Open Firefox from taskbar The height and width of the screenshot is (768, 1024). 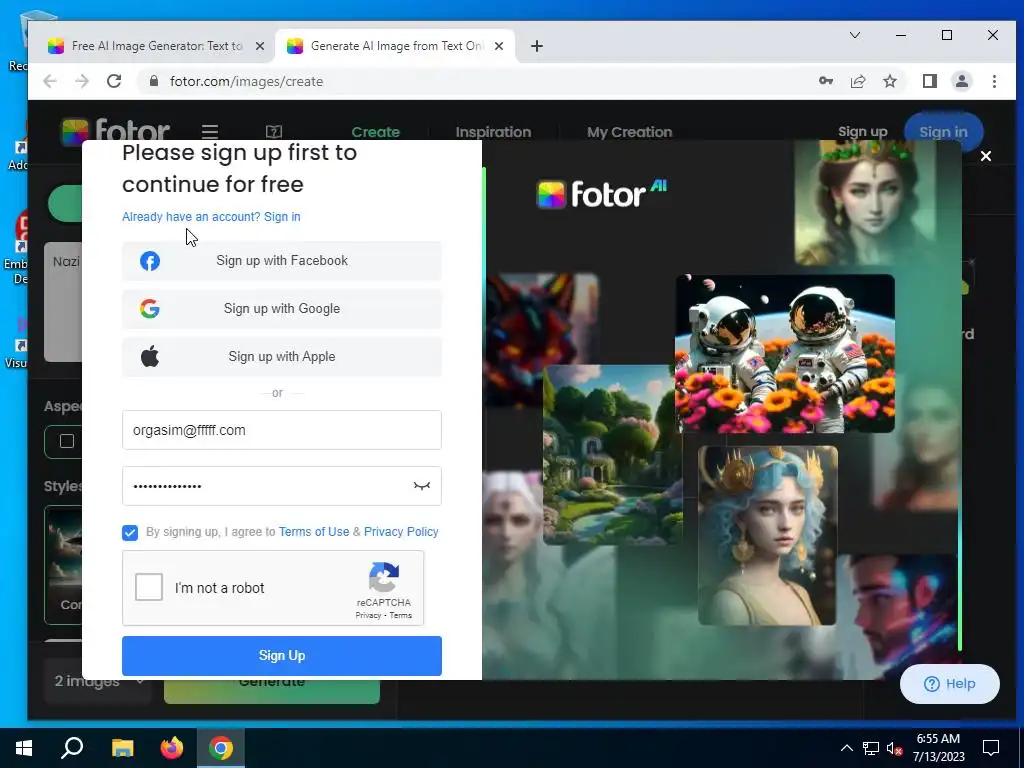pos(172,748)
